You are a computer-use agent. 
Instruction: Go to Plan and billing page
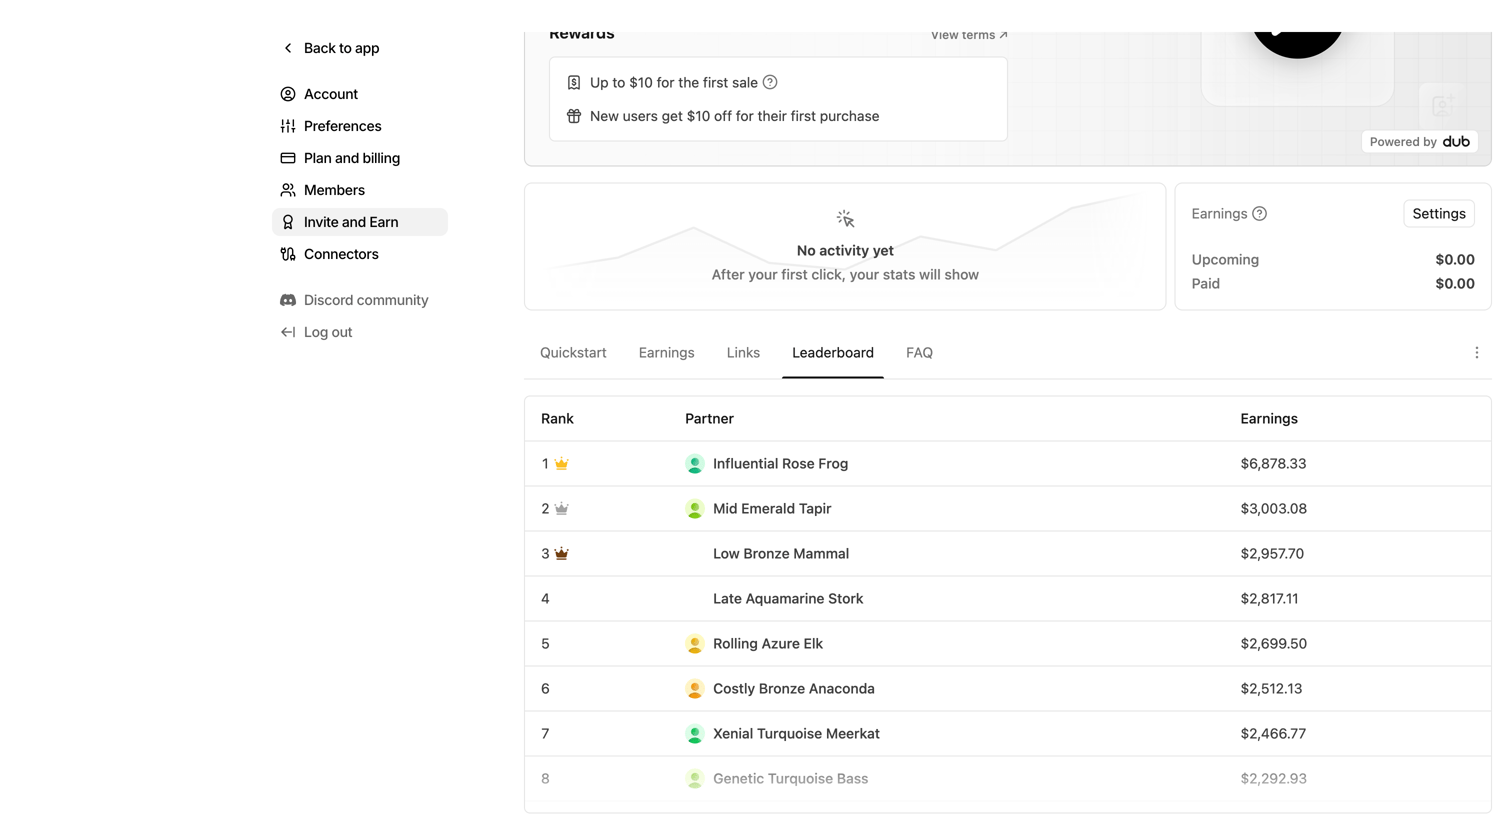click(x=360, y=158)
